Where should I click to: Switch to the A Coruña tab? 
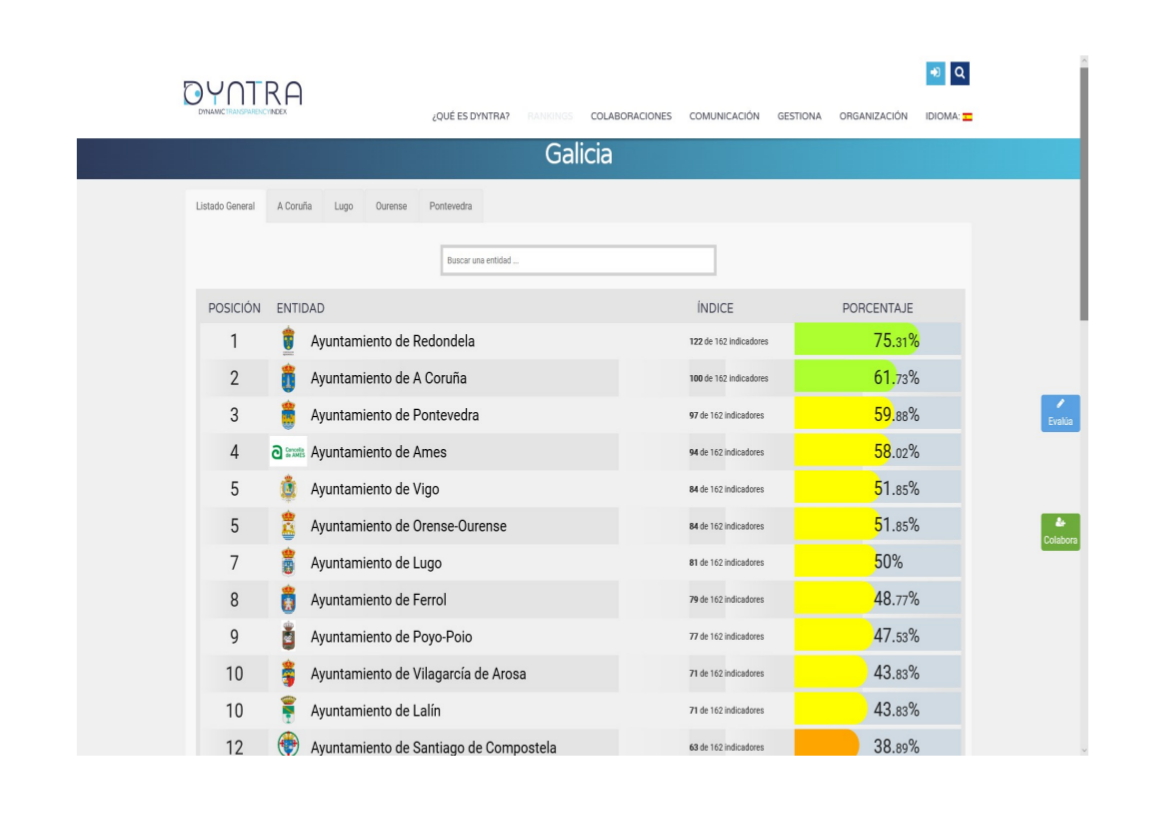click(x=294, y=206)
